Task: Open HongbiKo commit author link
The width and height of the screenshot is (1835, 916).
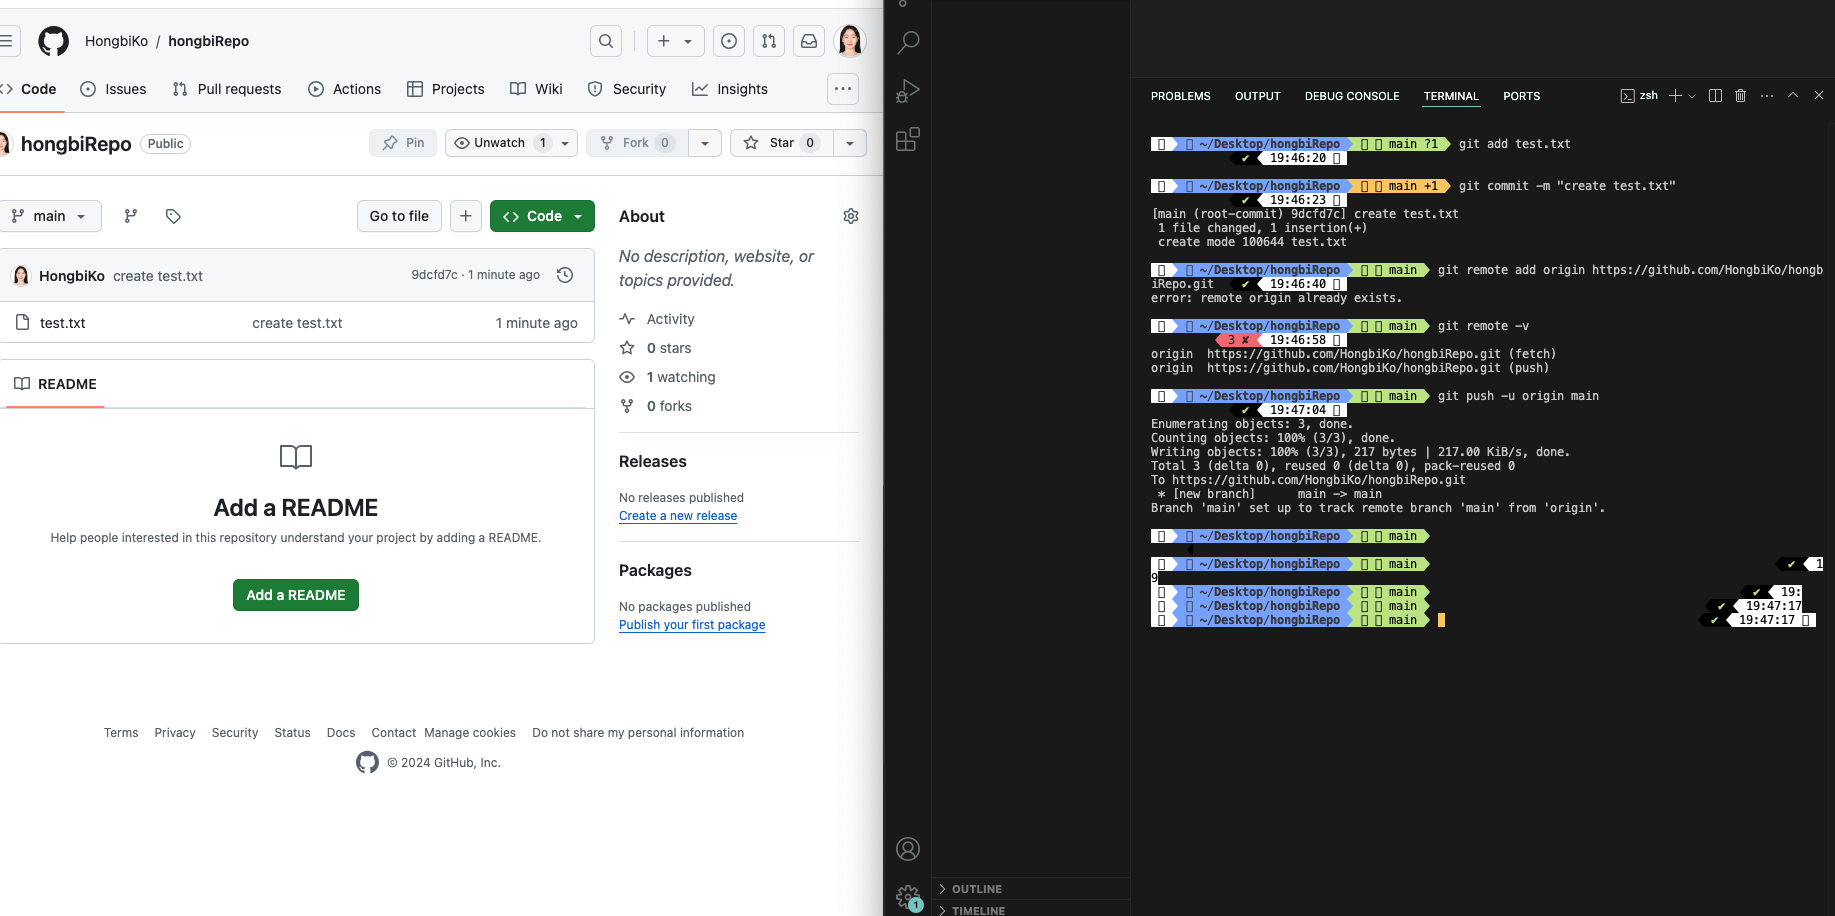Action: pos(72,276)
